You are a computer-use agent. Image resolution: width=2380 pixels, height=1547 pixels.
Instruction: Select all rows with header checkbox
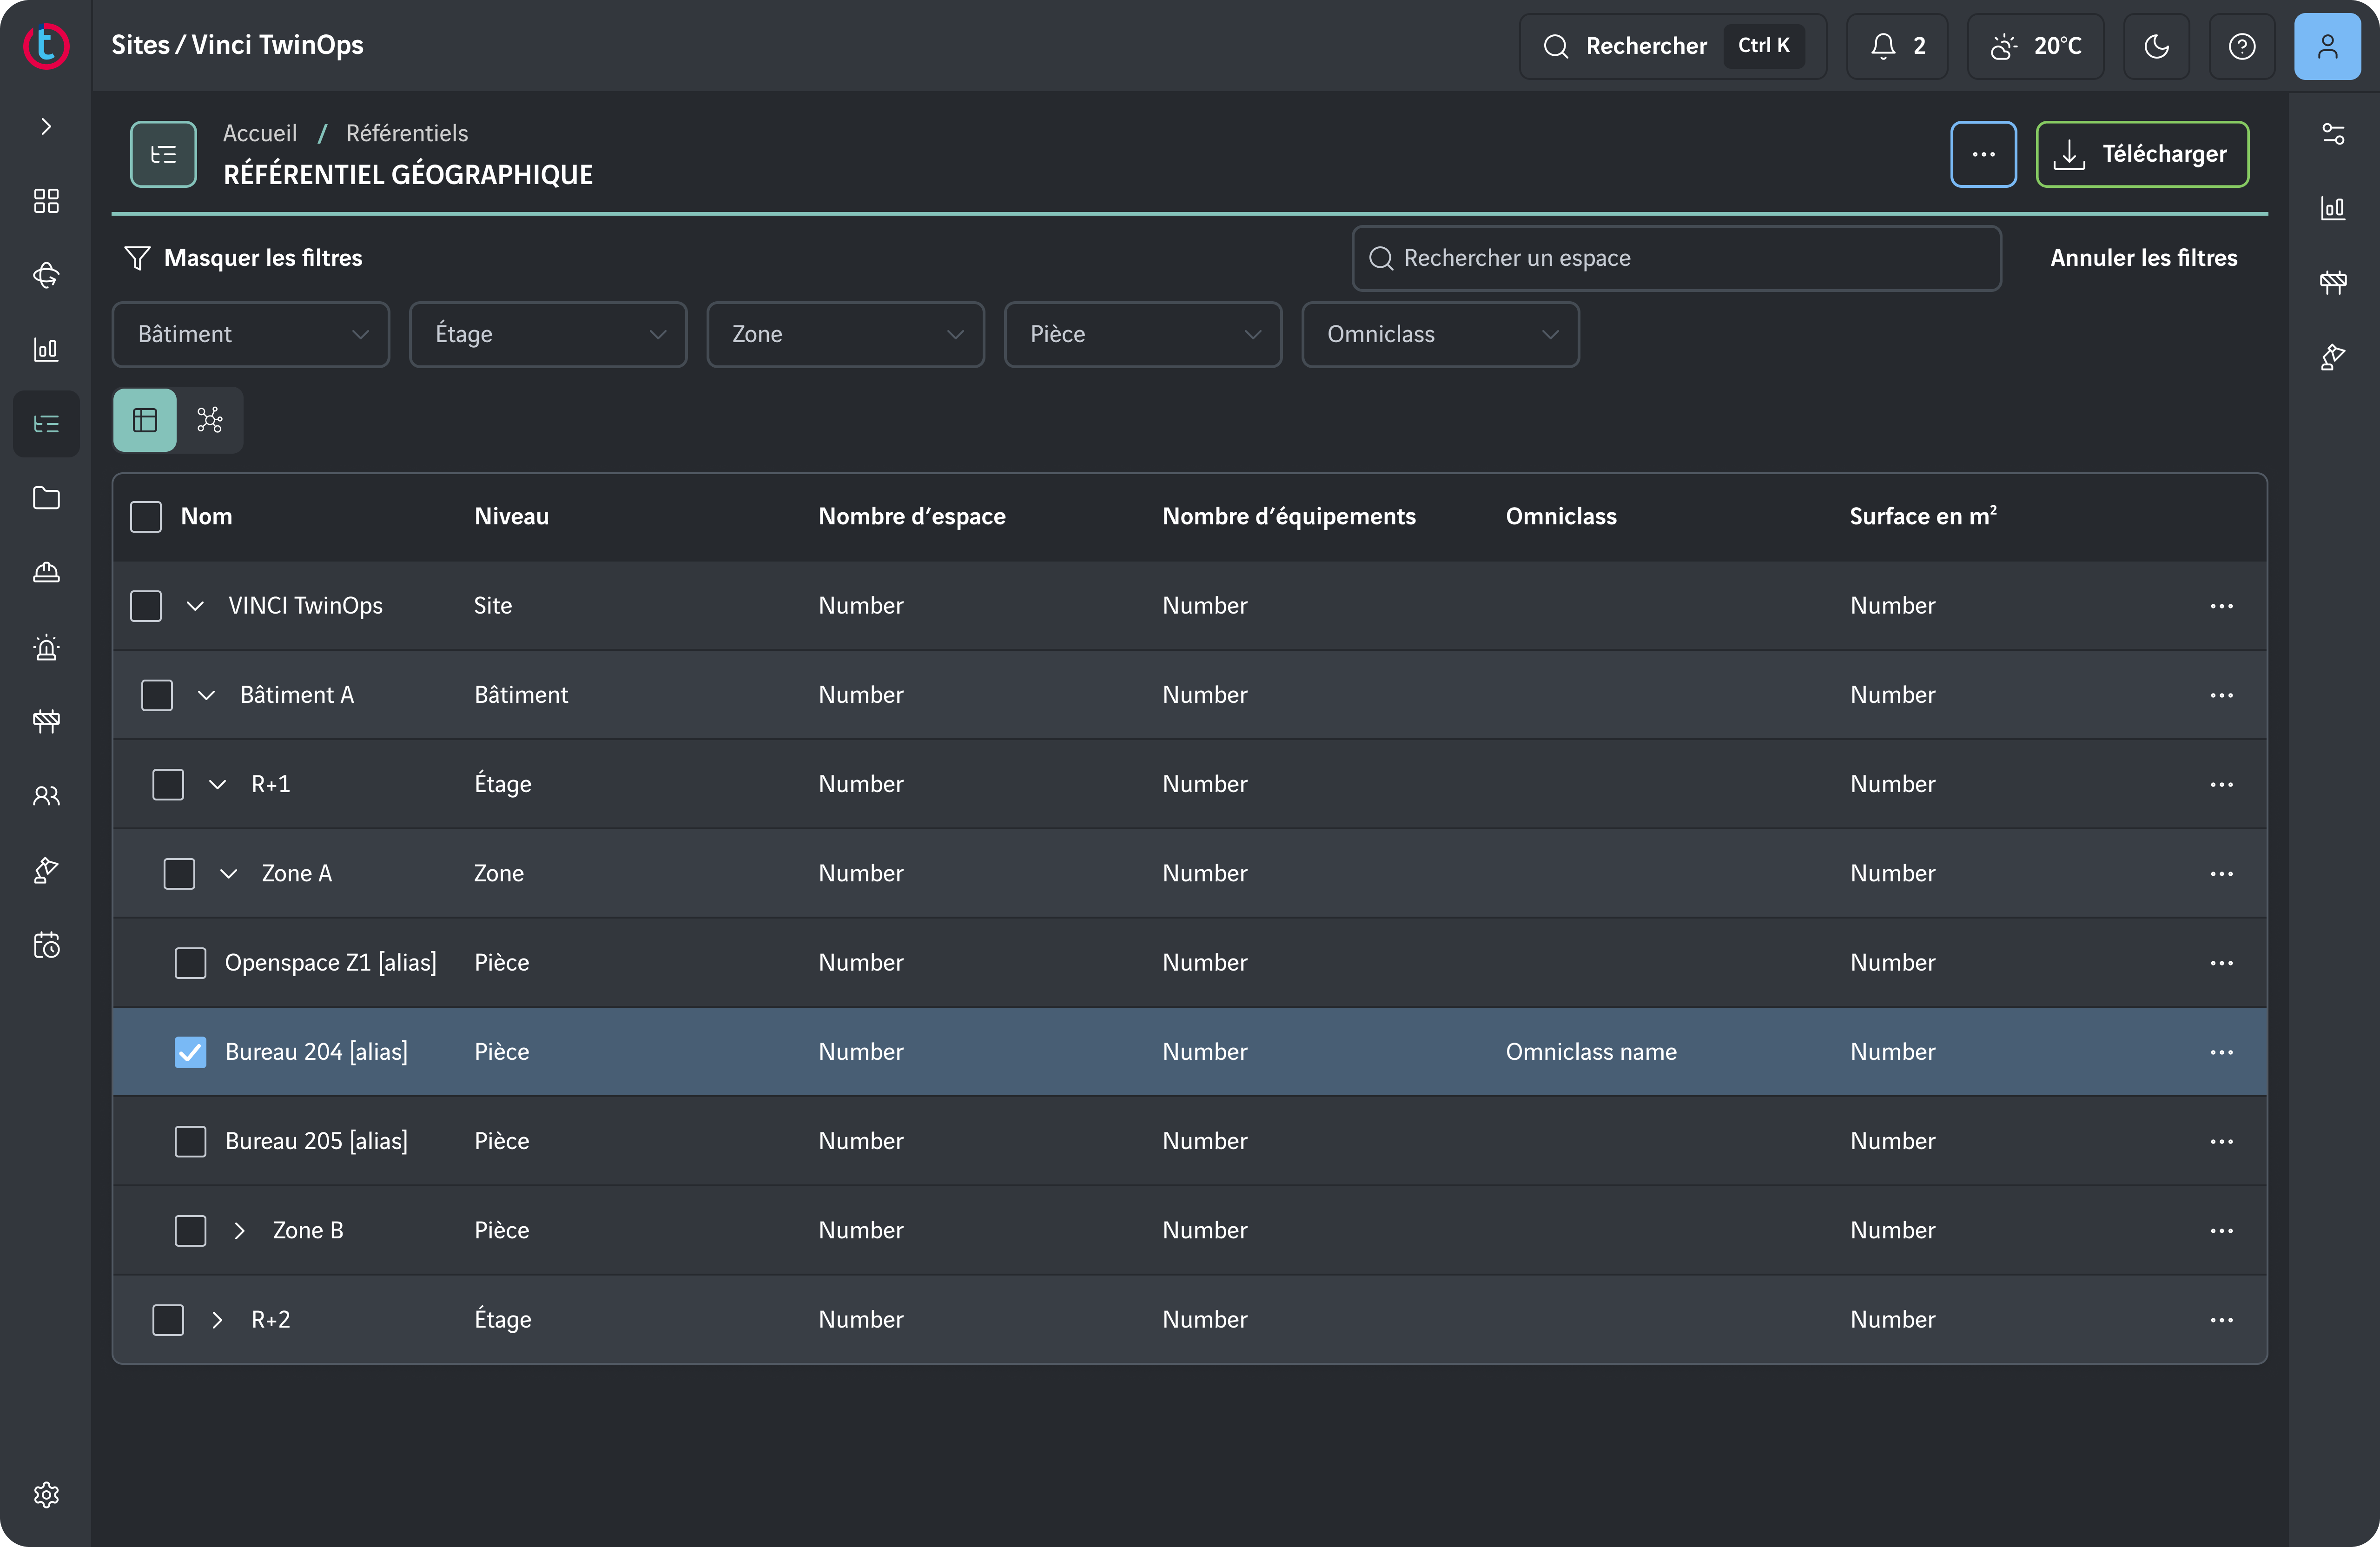(x=146, y=517)
